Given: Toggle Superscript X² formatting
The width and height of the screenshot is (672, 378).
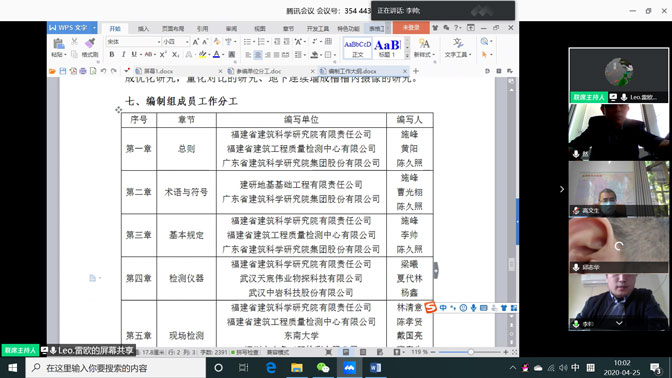Looking at the screenshot, I should point(163,54).
